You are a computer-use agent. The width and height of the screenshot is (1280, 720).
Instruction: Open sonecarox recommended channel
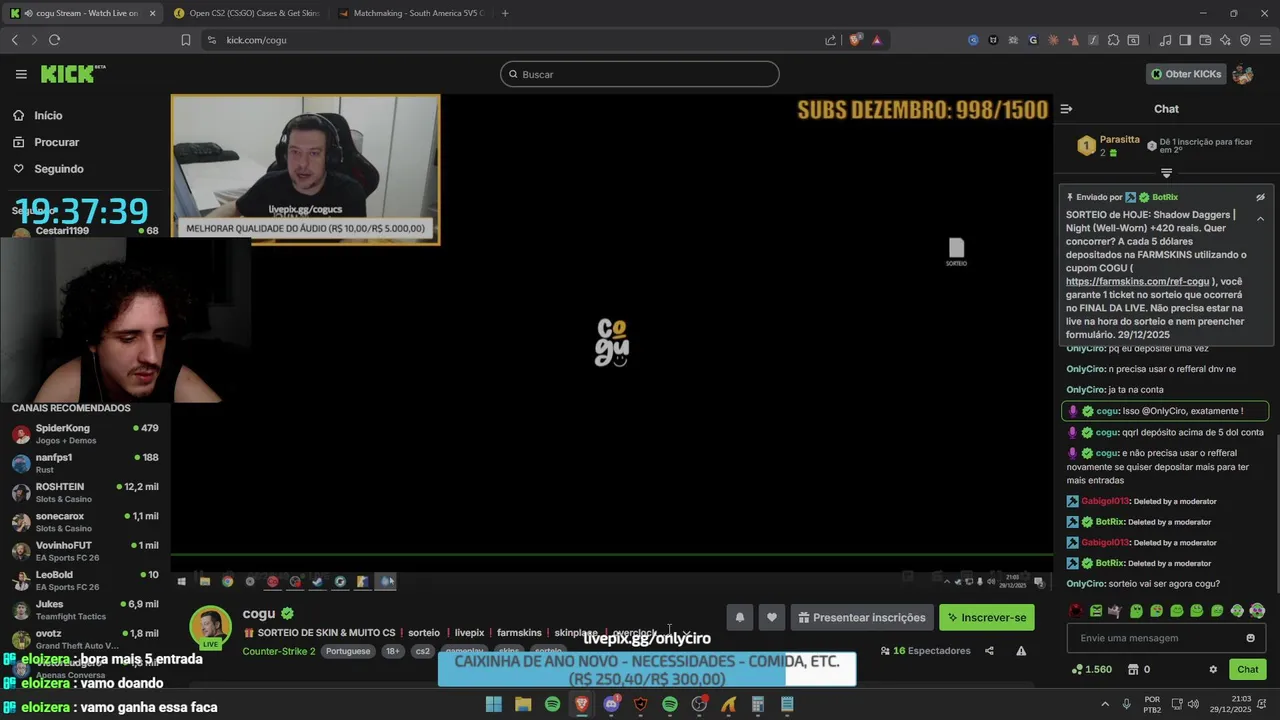coord(85,522)
